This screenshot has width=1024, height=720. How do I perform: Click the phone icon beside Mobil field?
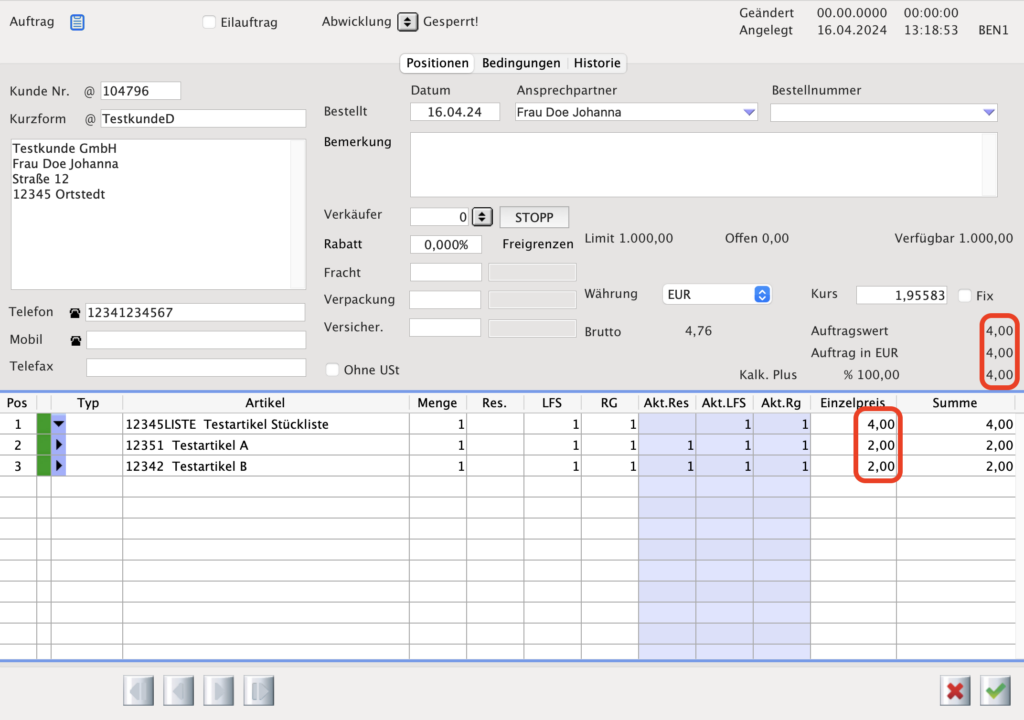(75, 340)
